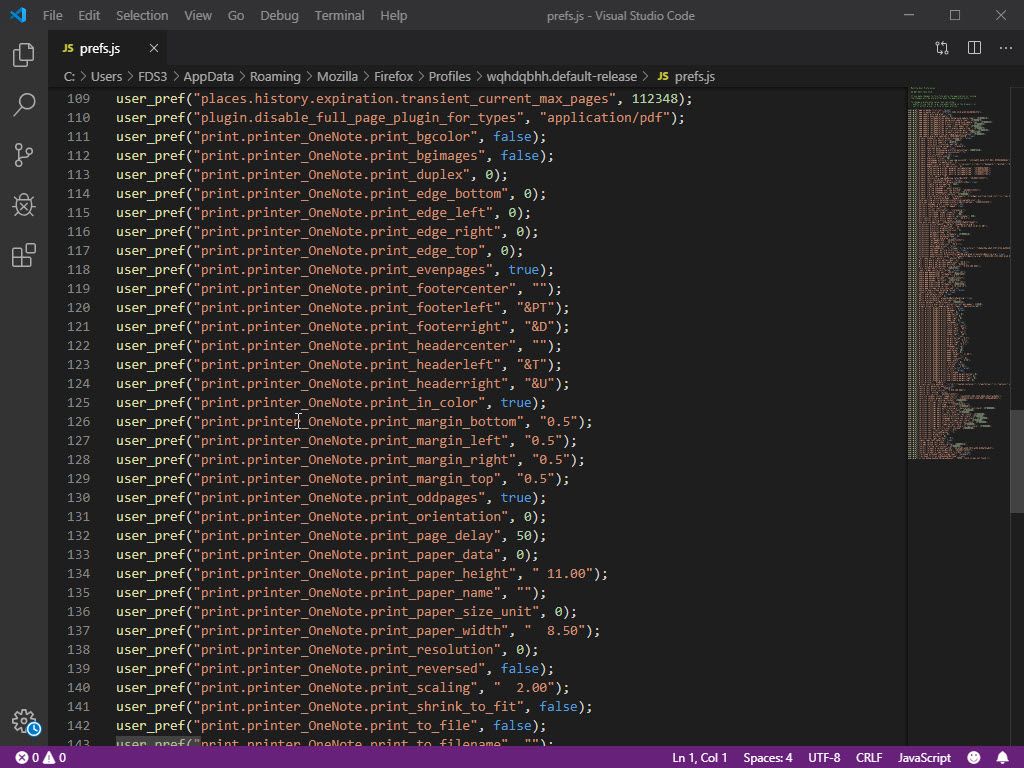Split the editor to the right
Screen dimensions: 1024x768
[974, 48]
